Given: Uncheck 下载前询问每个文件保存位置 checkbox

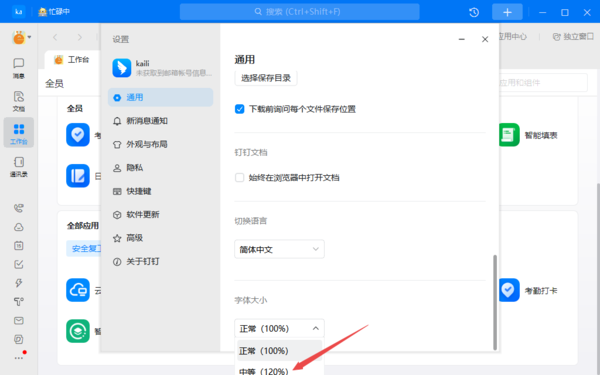Looking at the screenshot, I should tap(240, 109).
